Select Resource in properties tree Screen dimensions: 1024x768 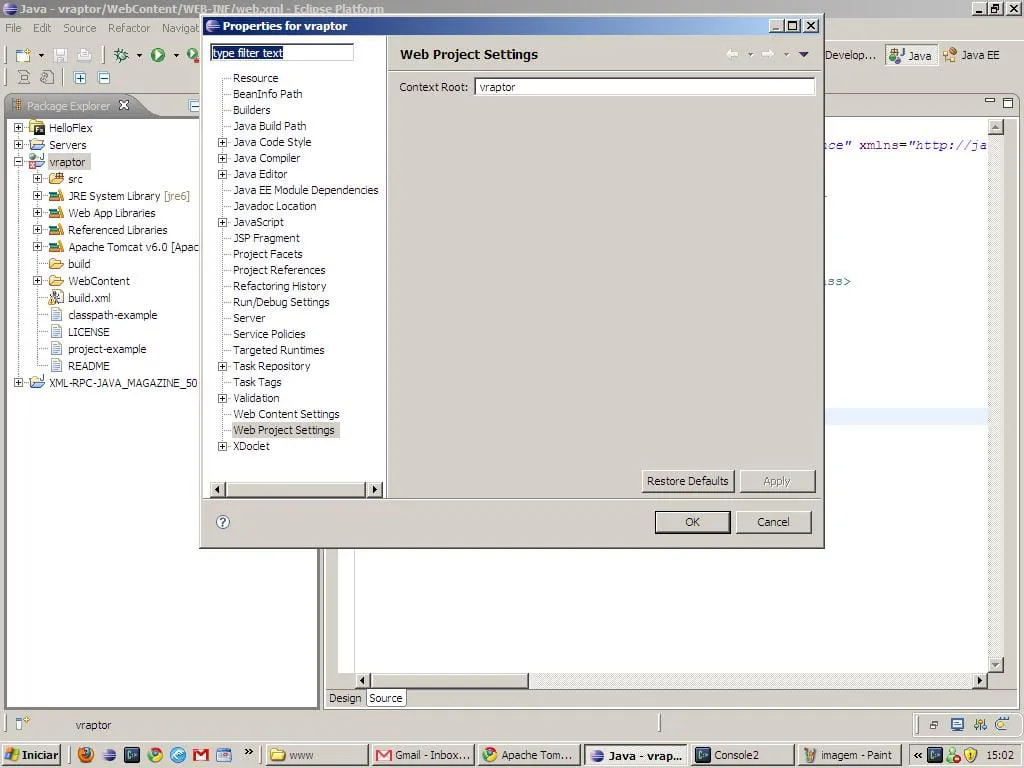pyautogui.click(x=255, y=78)
